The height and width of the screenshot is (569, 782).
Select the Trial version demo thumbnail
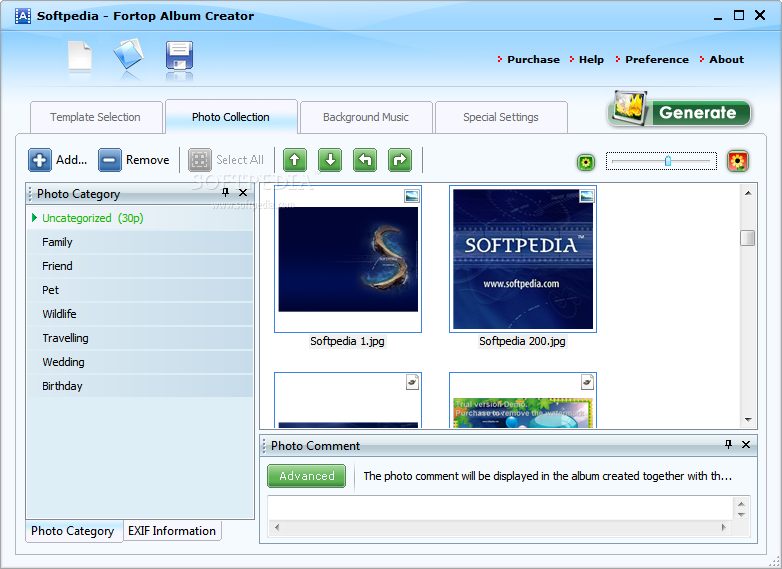(x=523, y=400)
